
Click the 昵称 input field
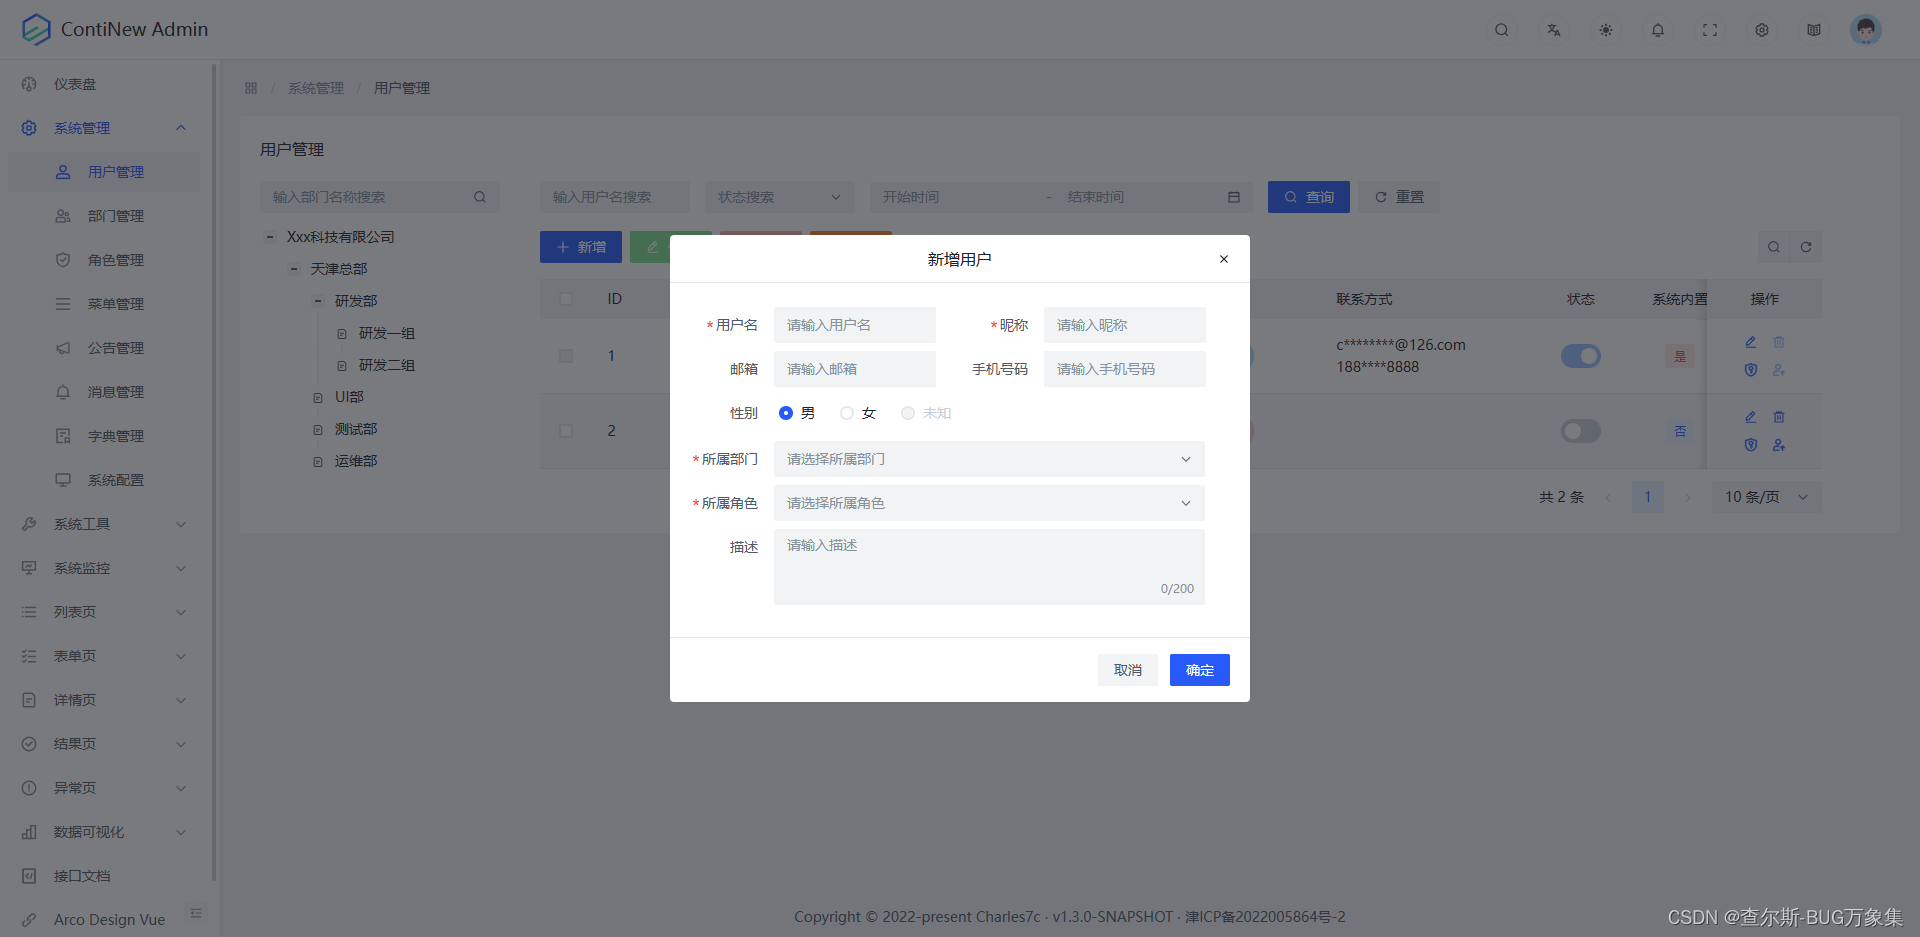[1125, 325]
